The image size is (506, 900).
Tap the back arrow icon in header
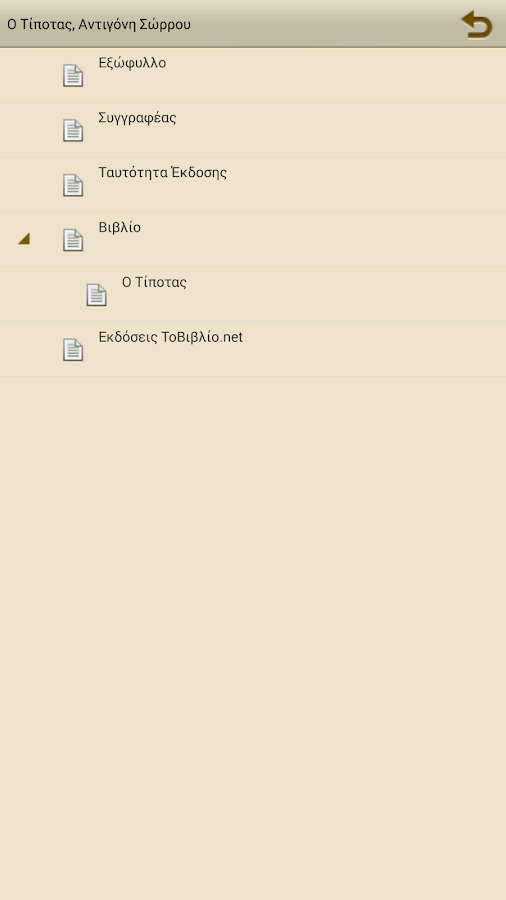click(x=477, y=24)
